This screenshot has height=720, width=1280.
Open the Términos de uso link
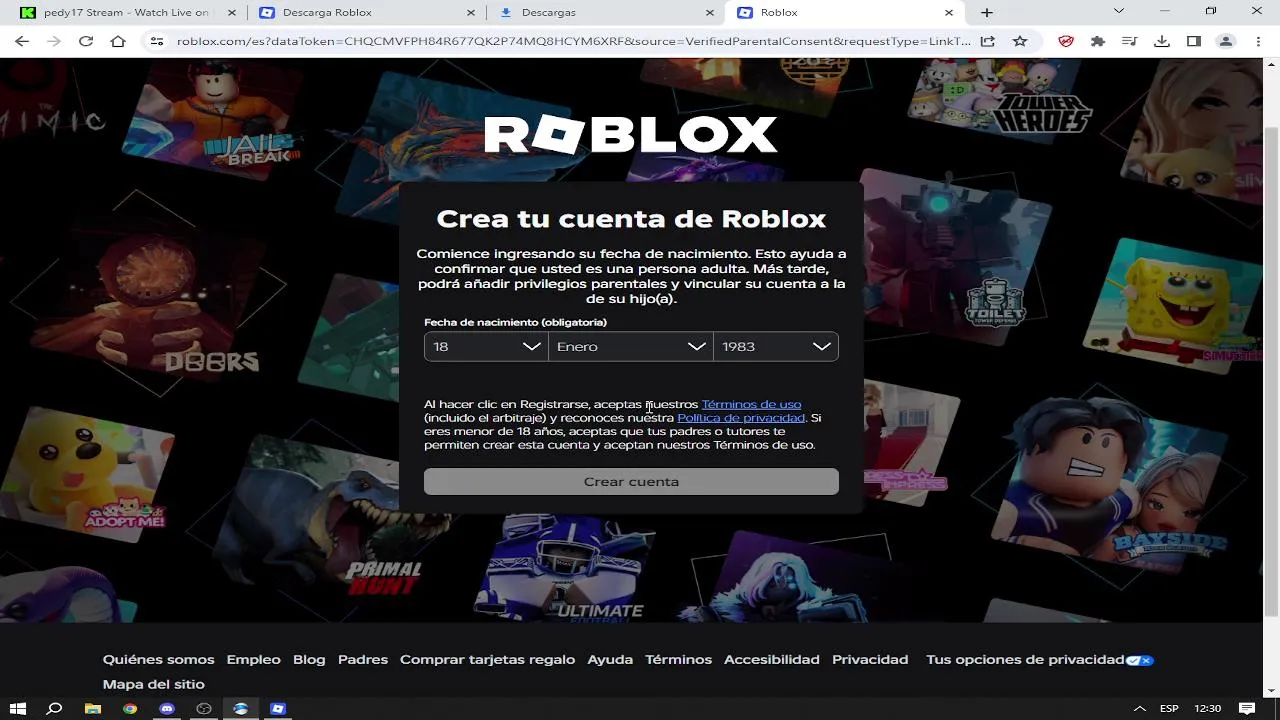(x=751, y=404)
